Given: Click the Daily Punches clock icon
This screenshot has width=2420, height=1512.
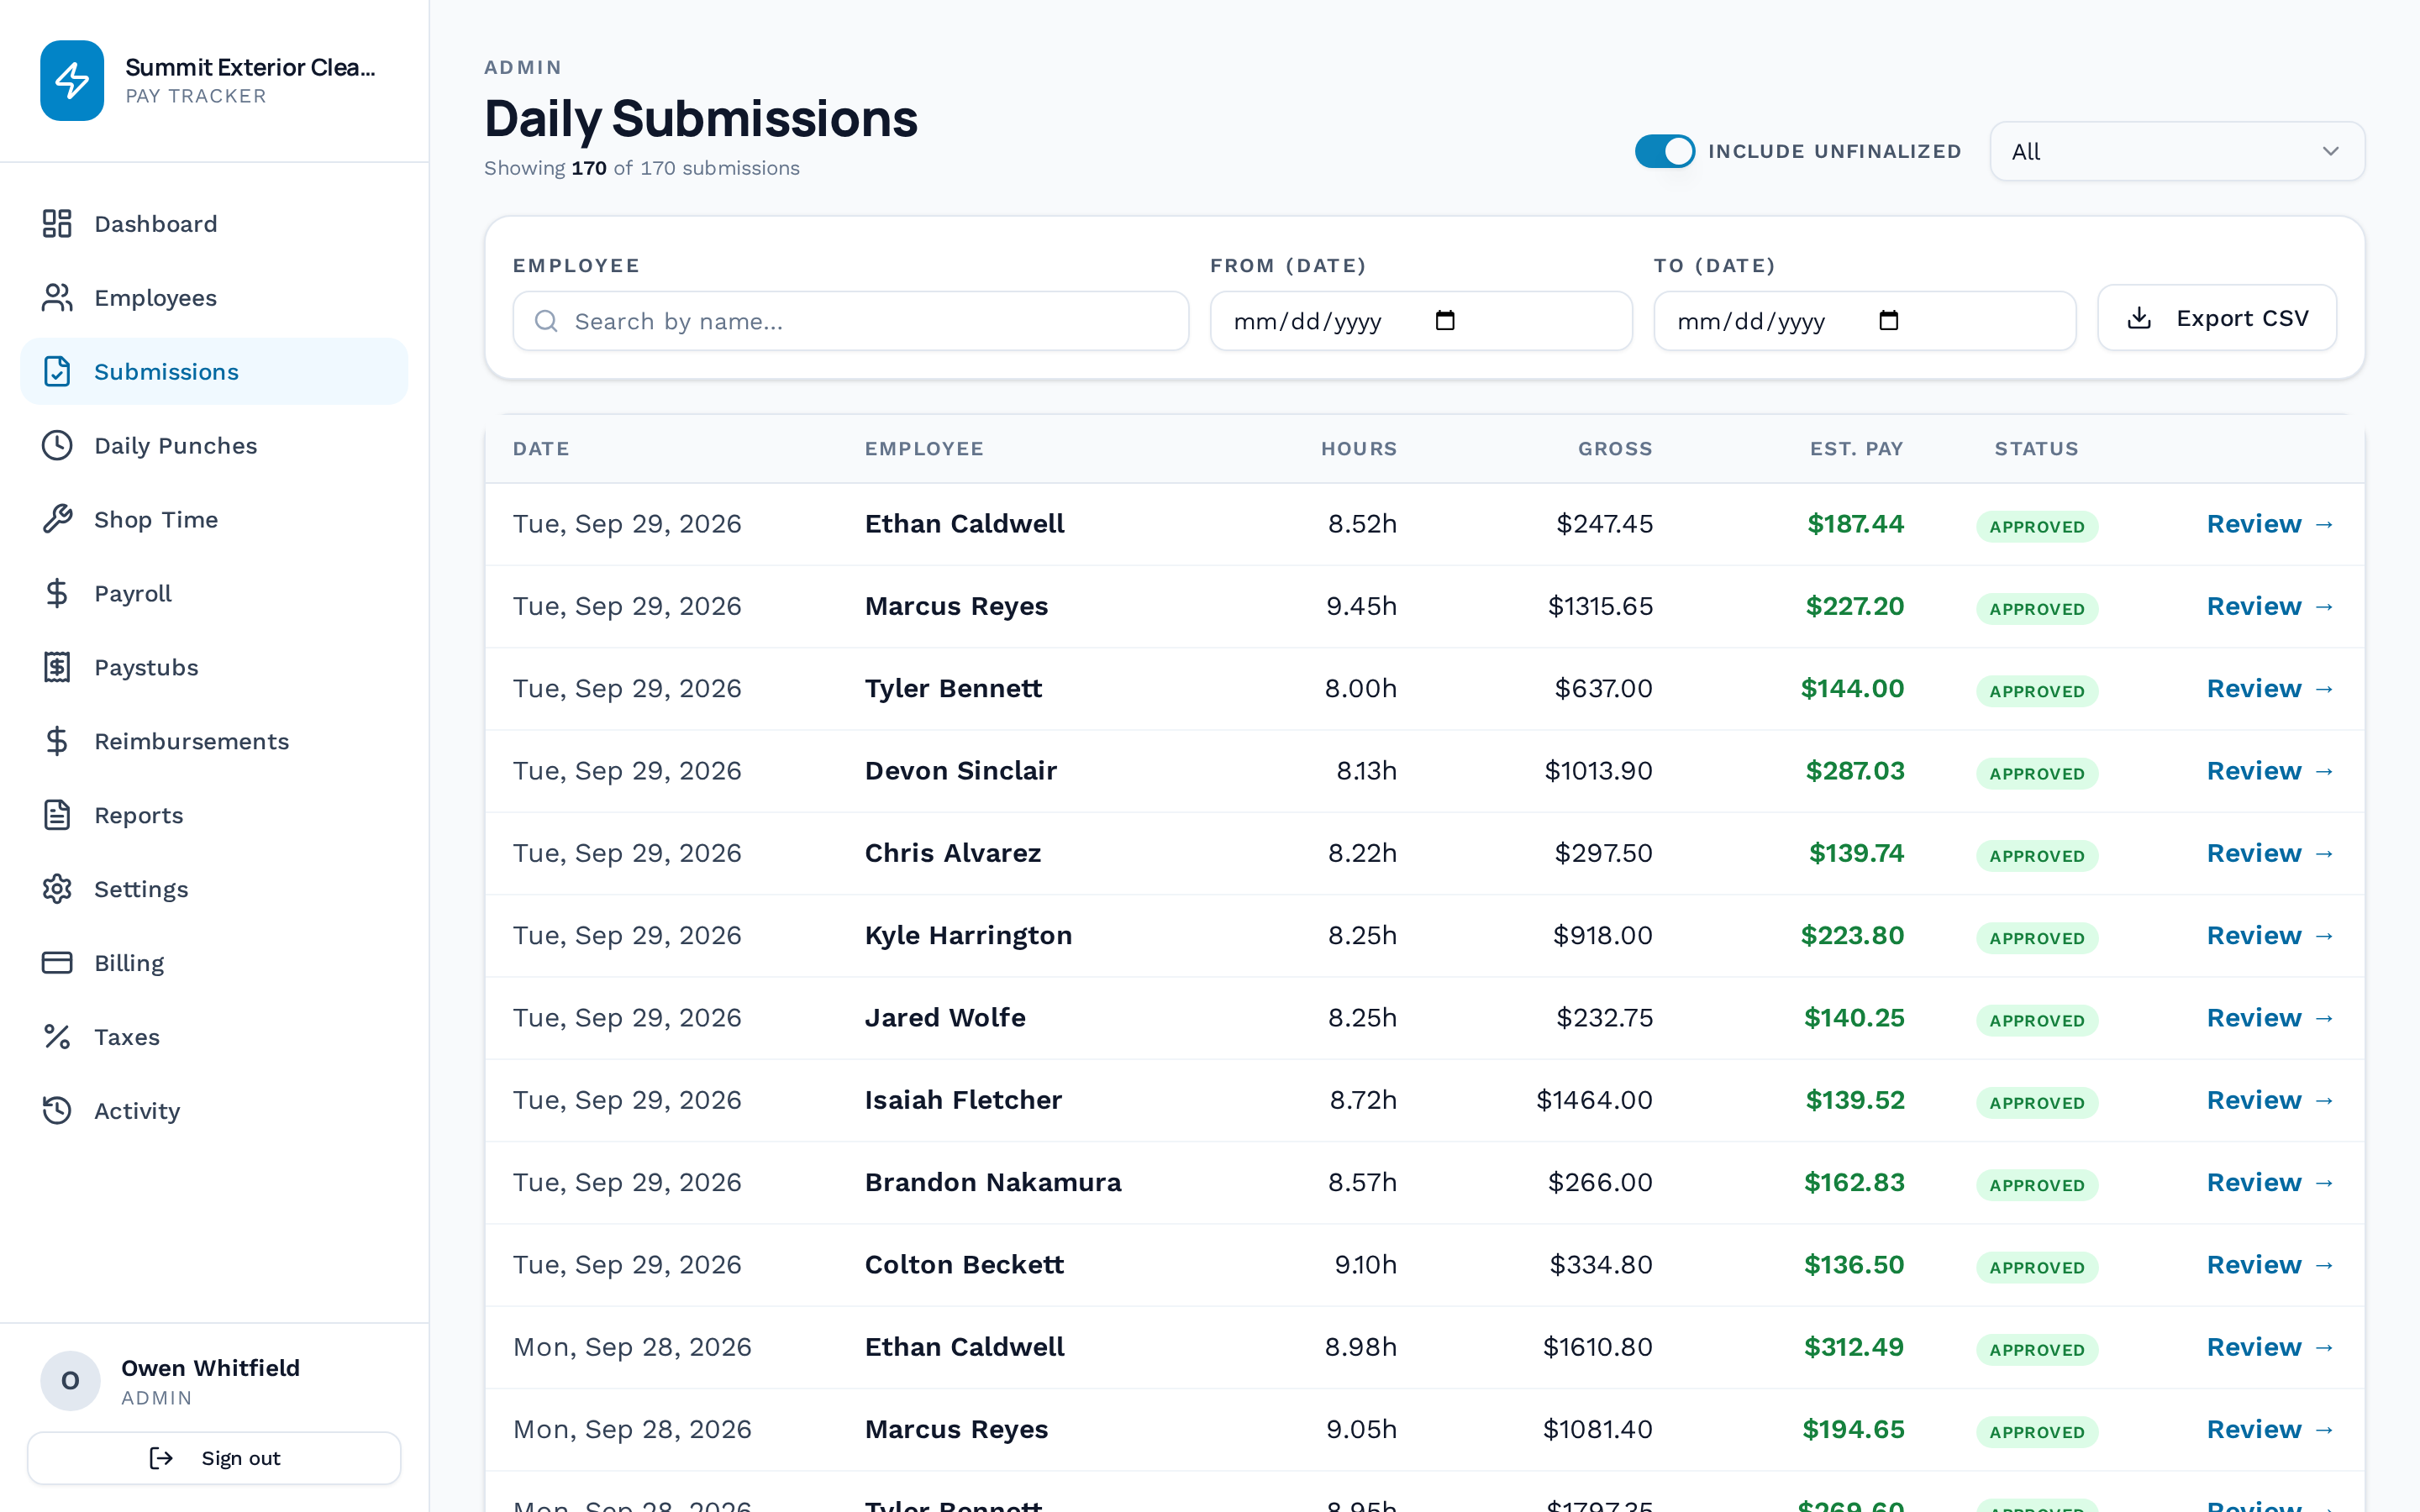Looking at the screenshot, I should pos(57,445).
